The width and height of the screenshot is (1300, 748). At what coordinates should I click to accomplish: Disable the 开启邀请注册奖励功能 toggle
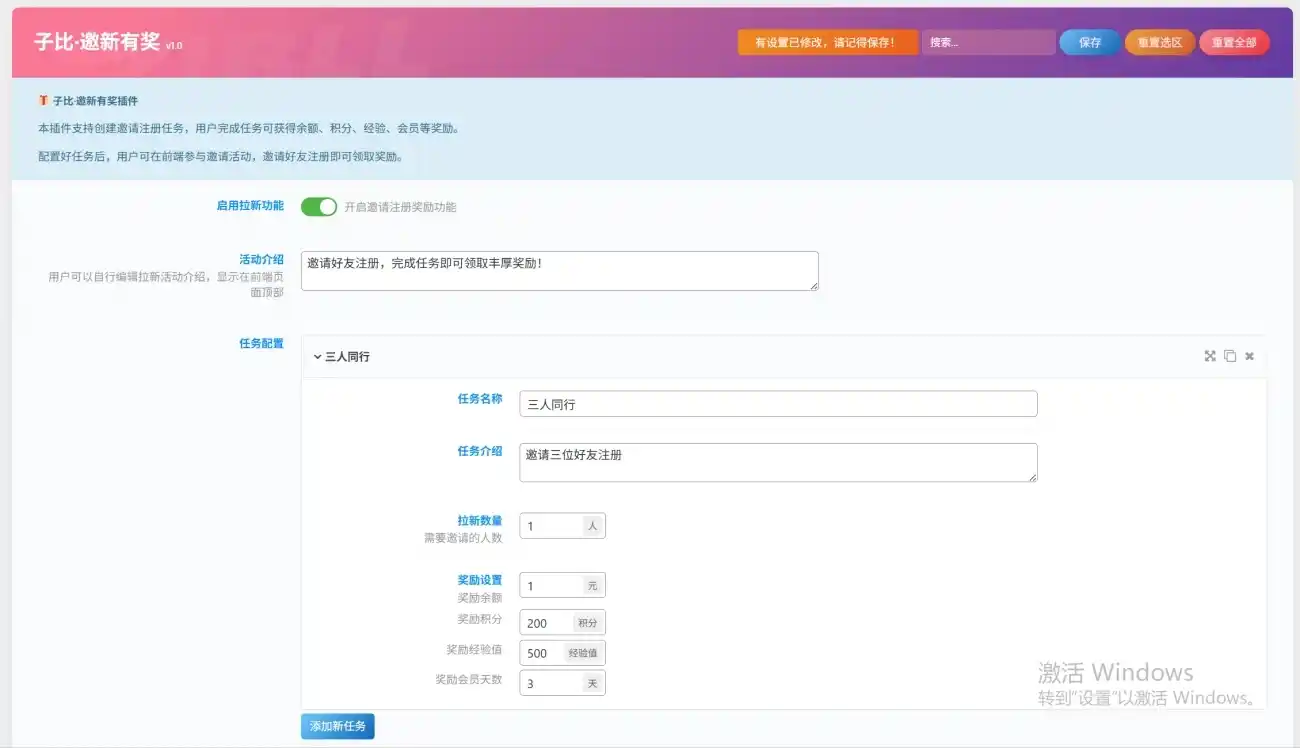tap(318, 206)
